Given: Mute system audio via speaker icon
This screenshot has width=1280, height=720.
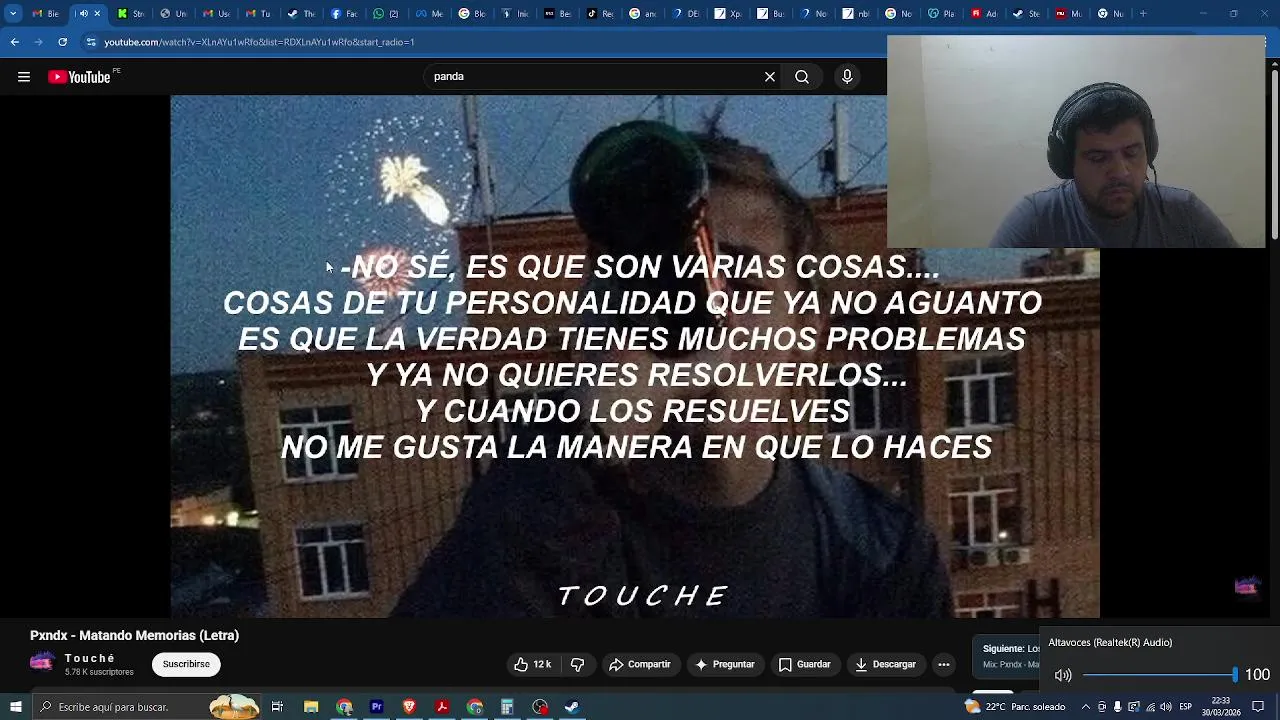Looking at the screenshot, I should (x=1063, y=675).
